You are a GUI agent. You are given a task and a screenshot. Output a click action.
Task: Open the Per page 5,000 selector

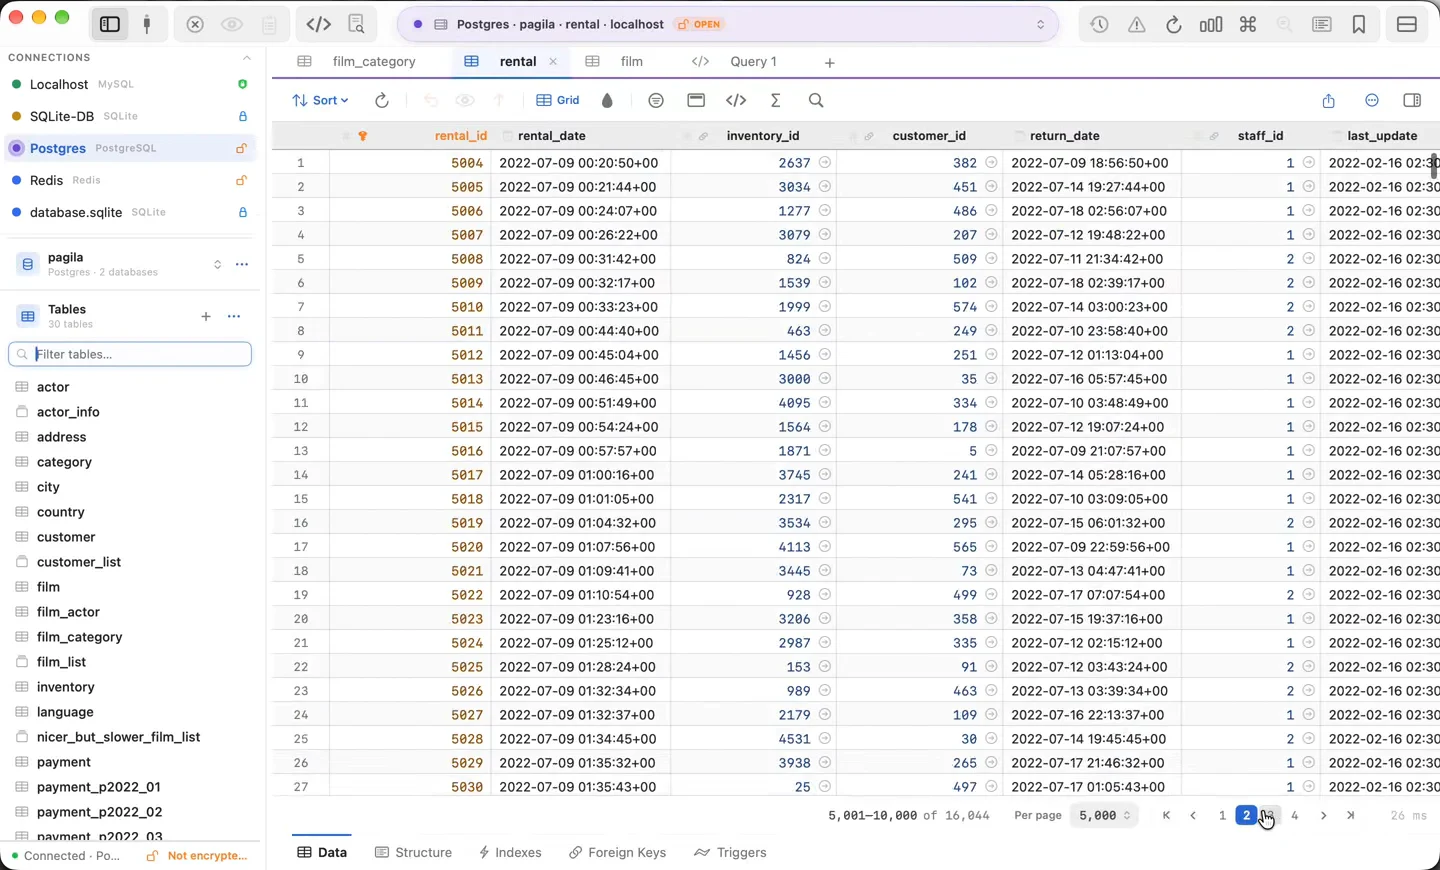[x=1104, y=816]
